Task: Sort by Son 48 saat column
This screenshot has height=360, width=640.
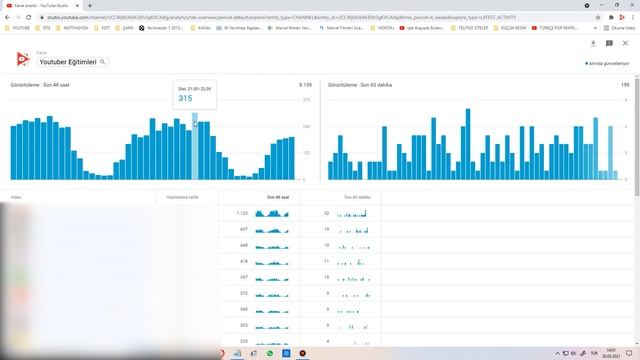Action: pyautogui.click(x=278, y=197)
